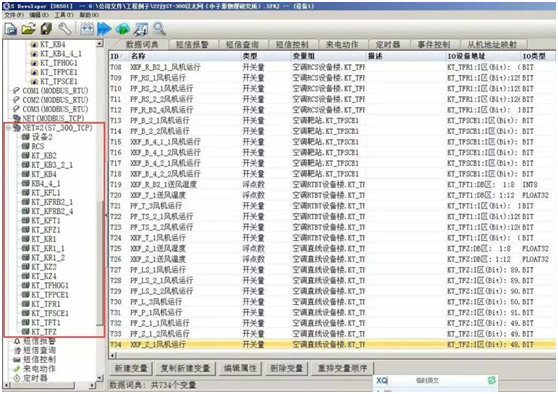Click the 删除变量 button

coord(286,368)
